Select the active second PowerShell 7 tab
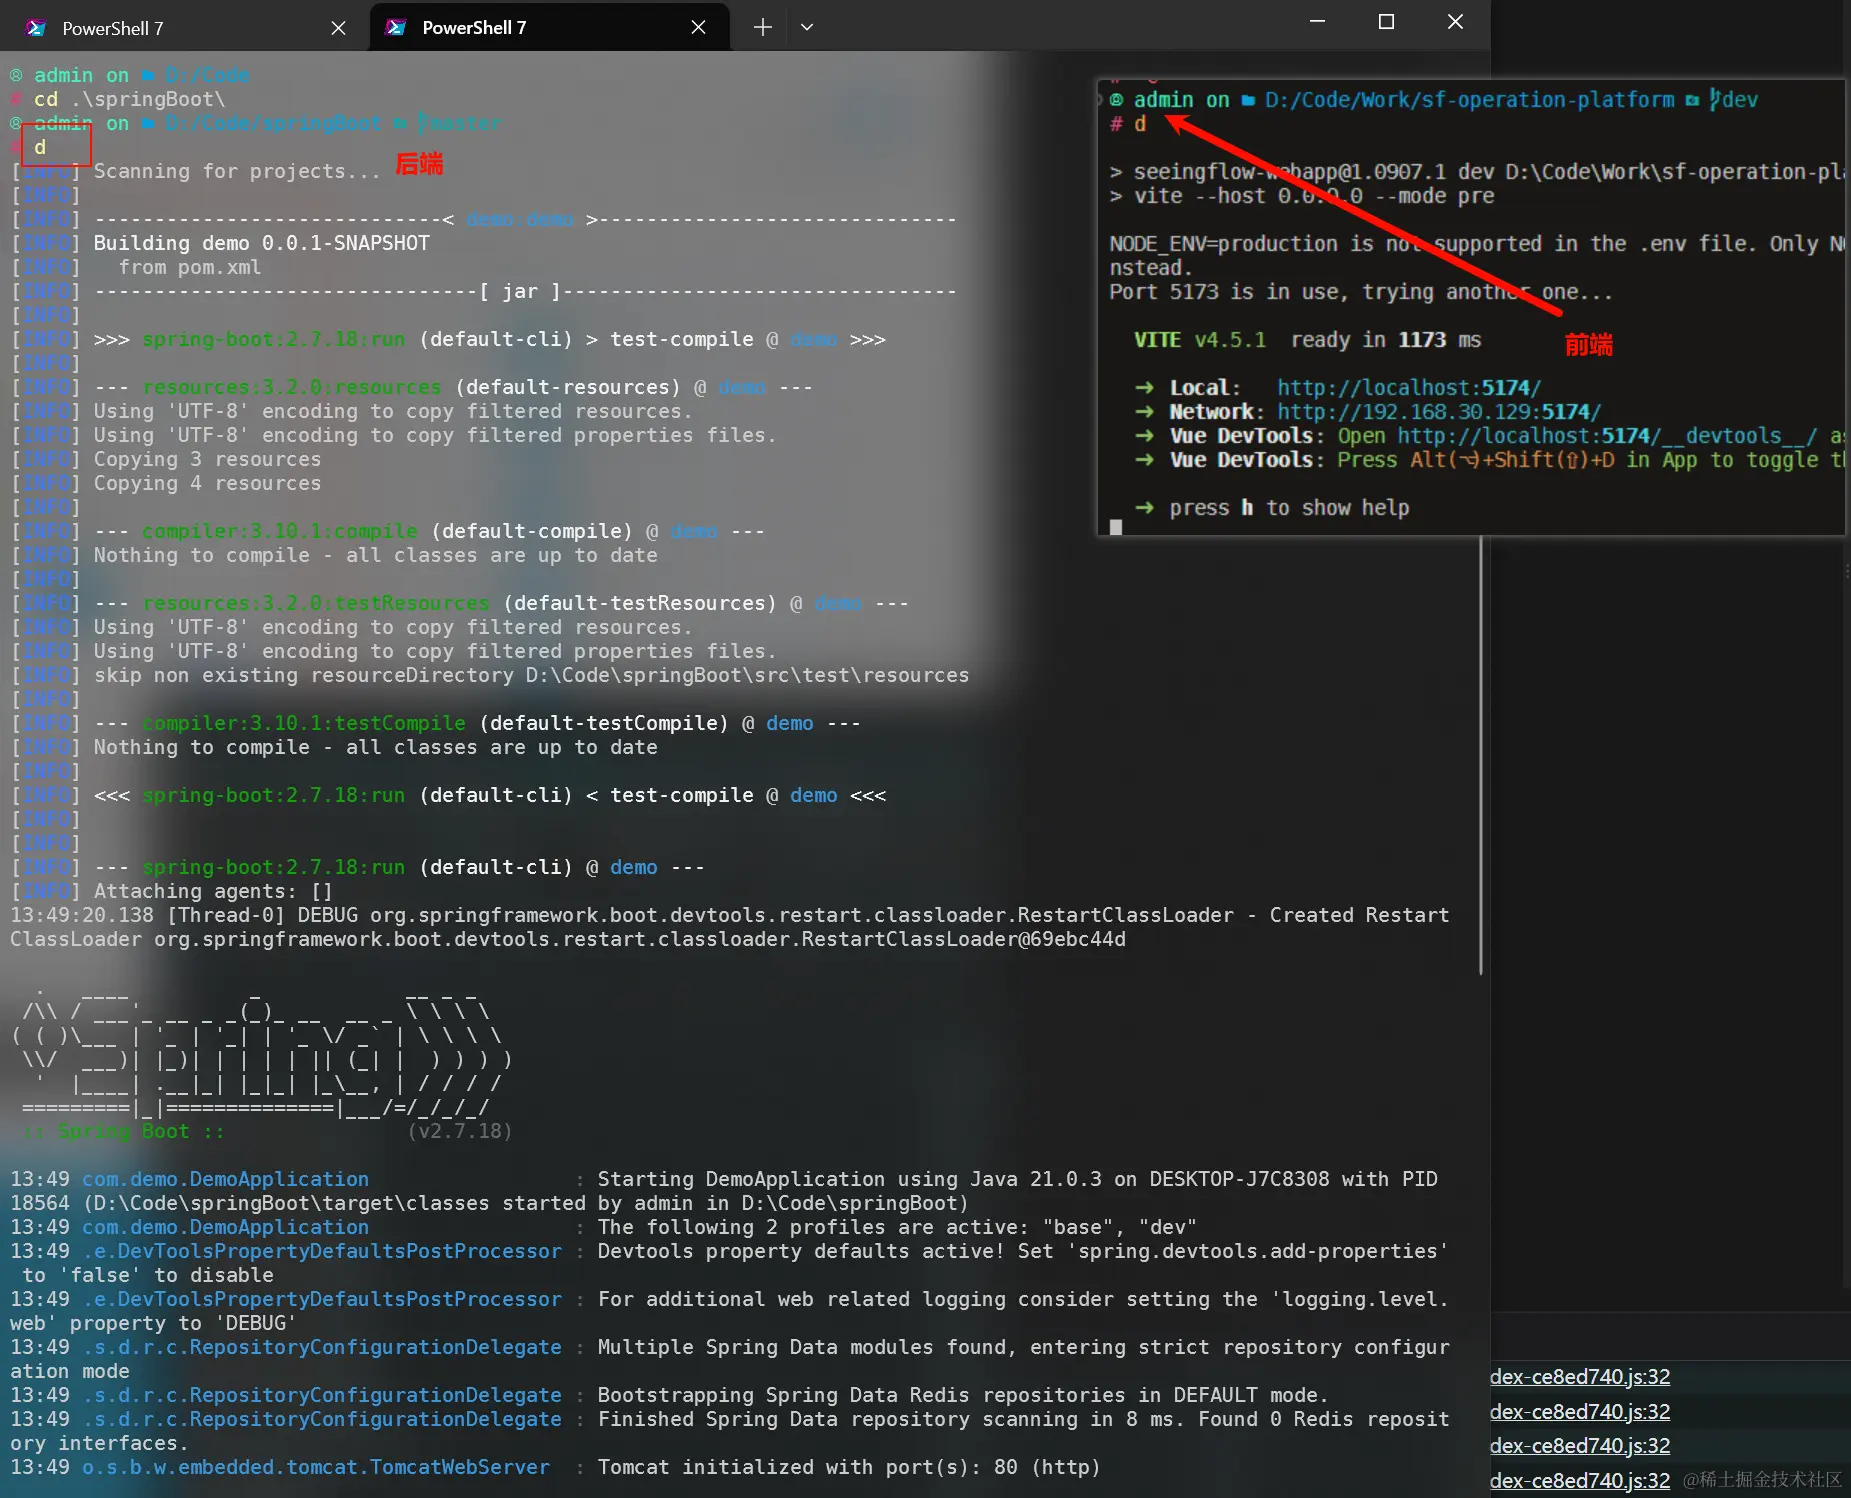The height and width of the screenshot is (1498, 1851). [549, 28]
